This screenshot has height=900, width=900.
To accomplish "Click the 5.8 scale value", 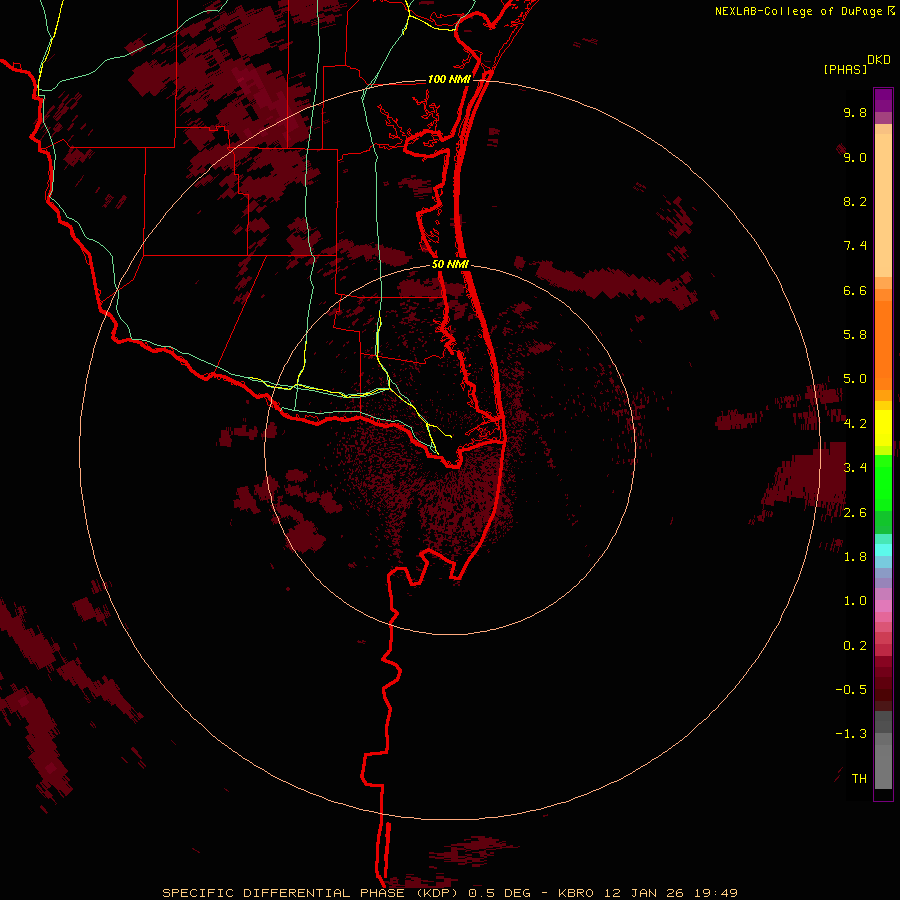I will pyautogui.click(x=855, y=335).
